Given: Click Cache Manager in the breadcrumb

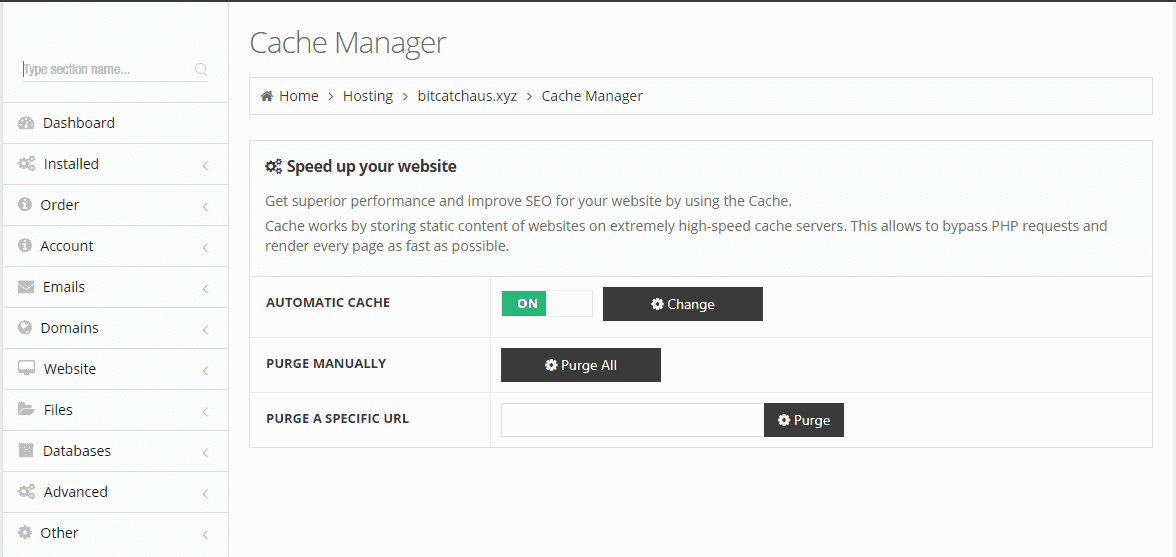Looking at the screenshot, I should [592, 96].
